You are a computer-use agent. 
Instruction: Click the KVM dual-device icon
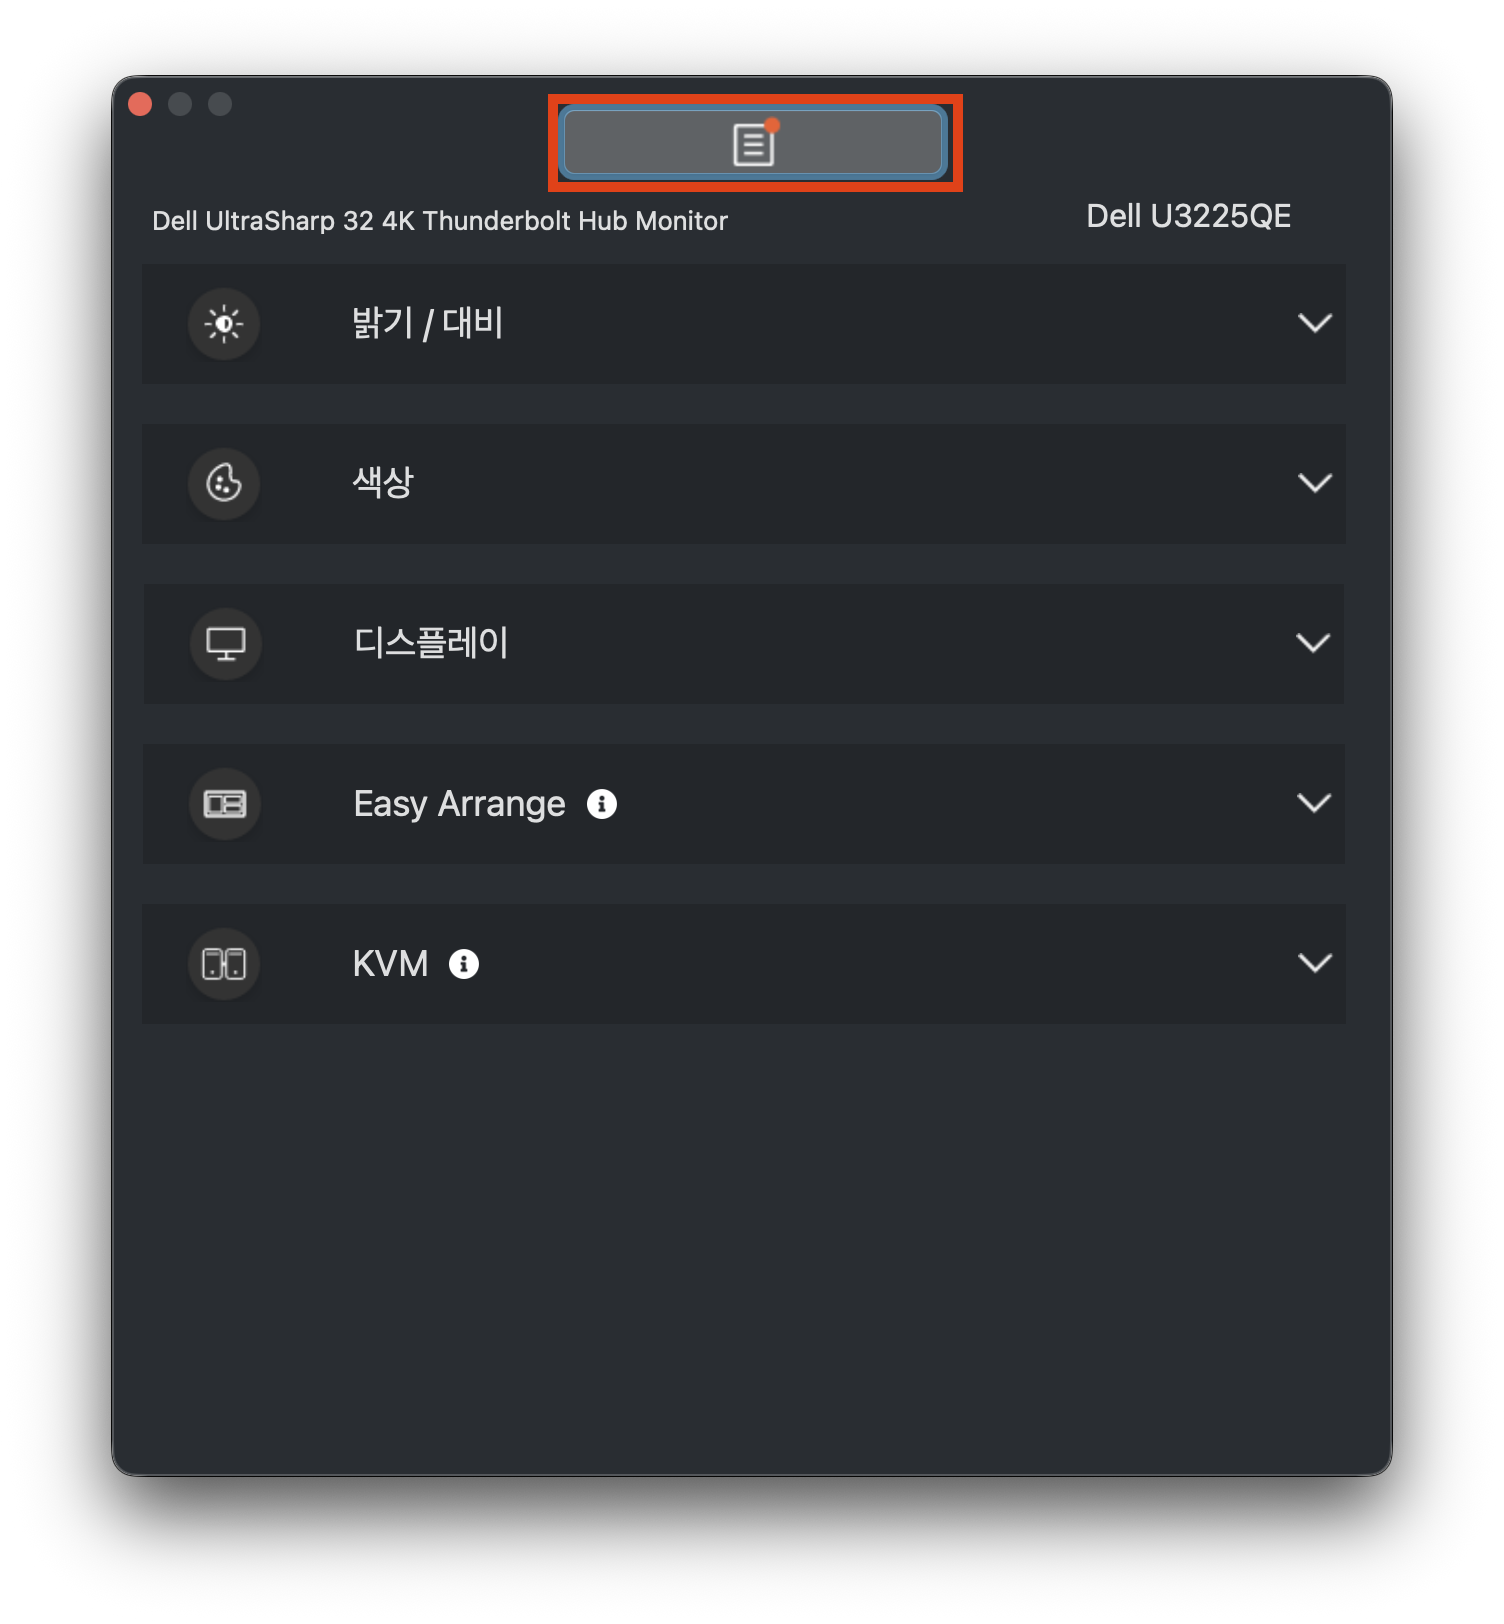coord(224,964)
